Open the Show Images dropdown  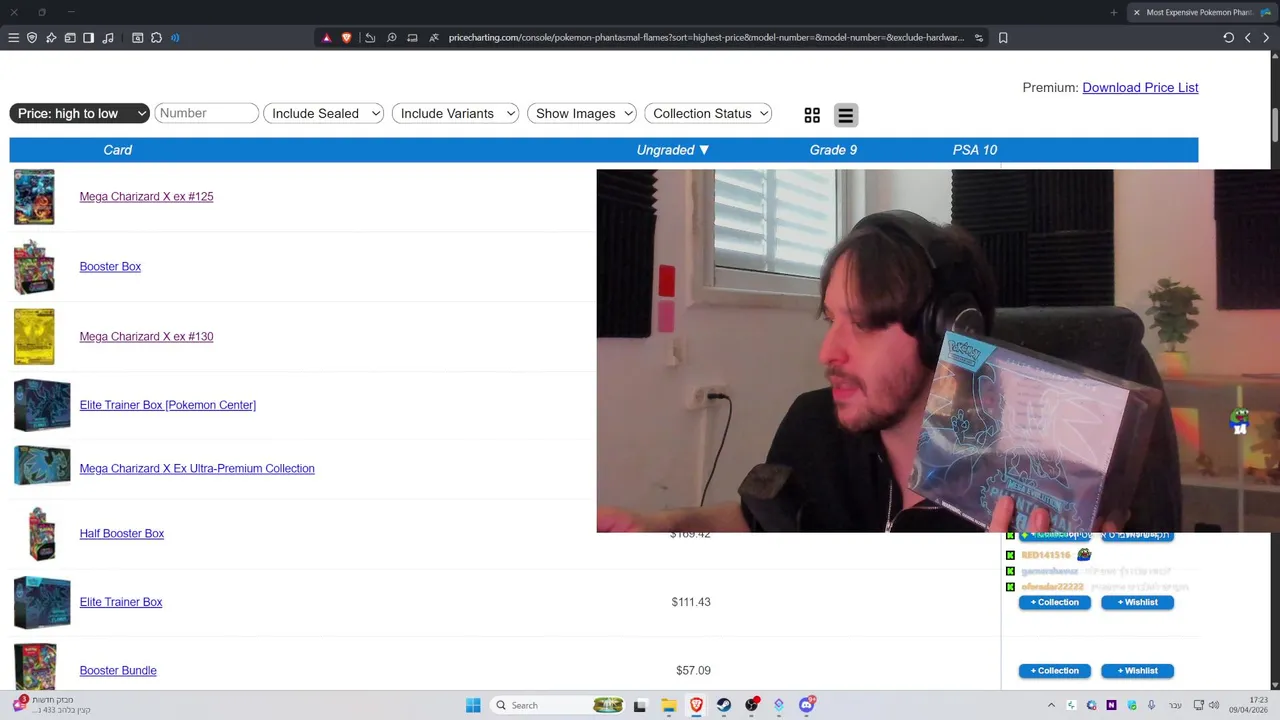coord(582,113)
